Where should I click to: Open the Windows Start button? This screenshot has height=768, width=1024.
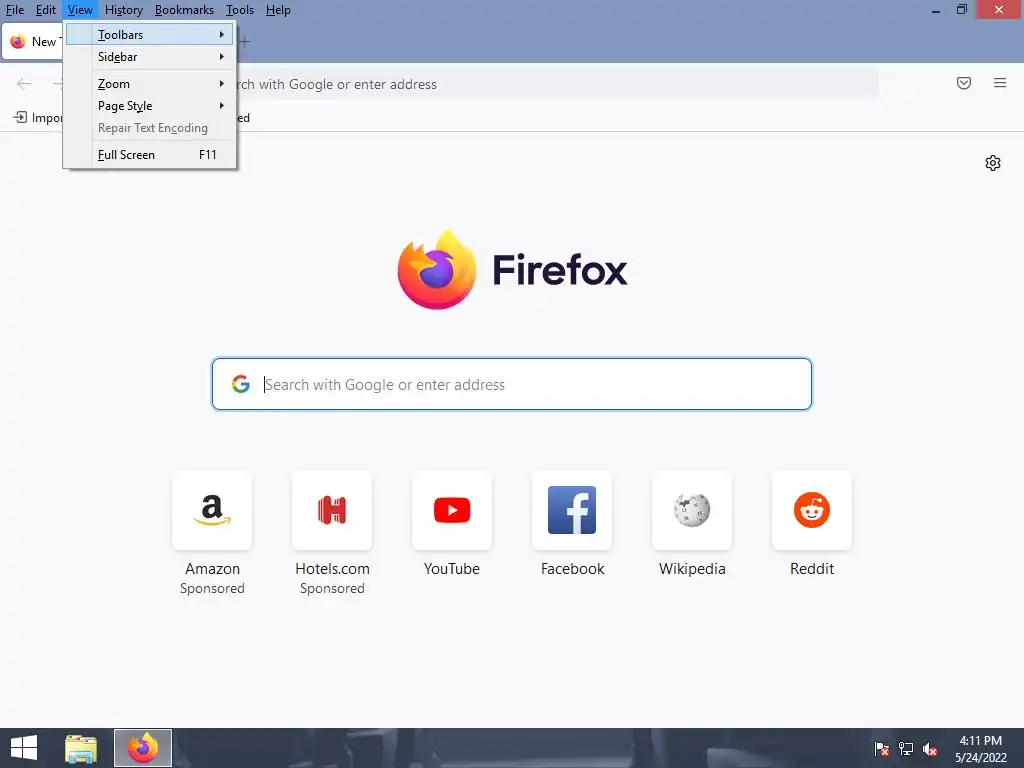[24, 748]
